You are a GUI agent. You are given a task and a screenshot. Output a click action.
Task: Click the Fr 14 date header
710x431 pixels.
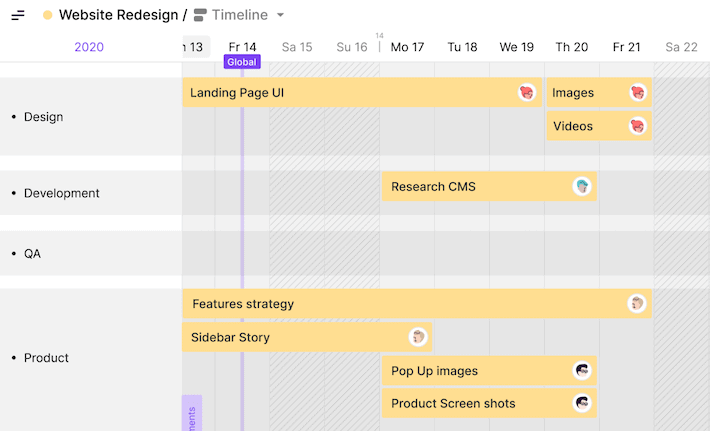coord(242,47)
